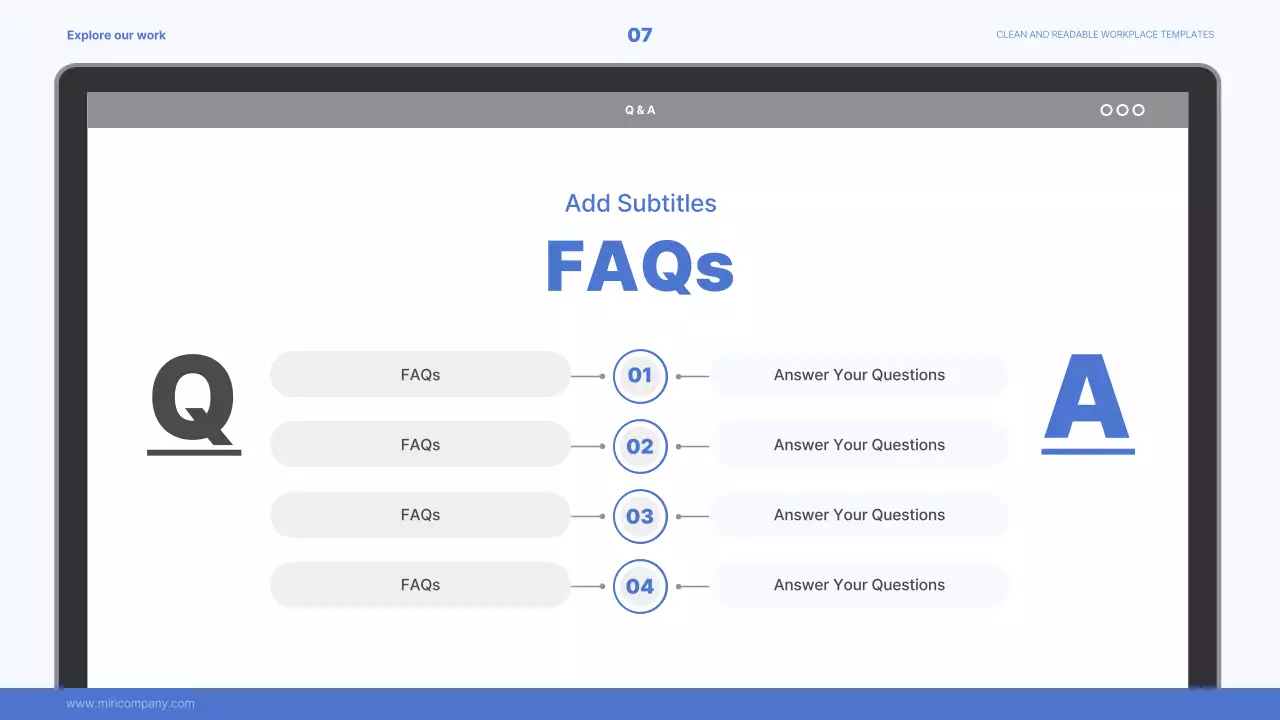Click the Q & A title bar label
This screenshot has width=1280, height=720.
(640, 110)
